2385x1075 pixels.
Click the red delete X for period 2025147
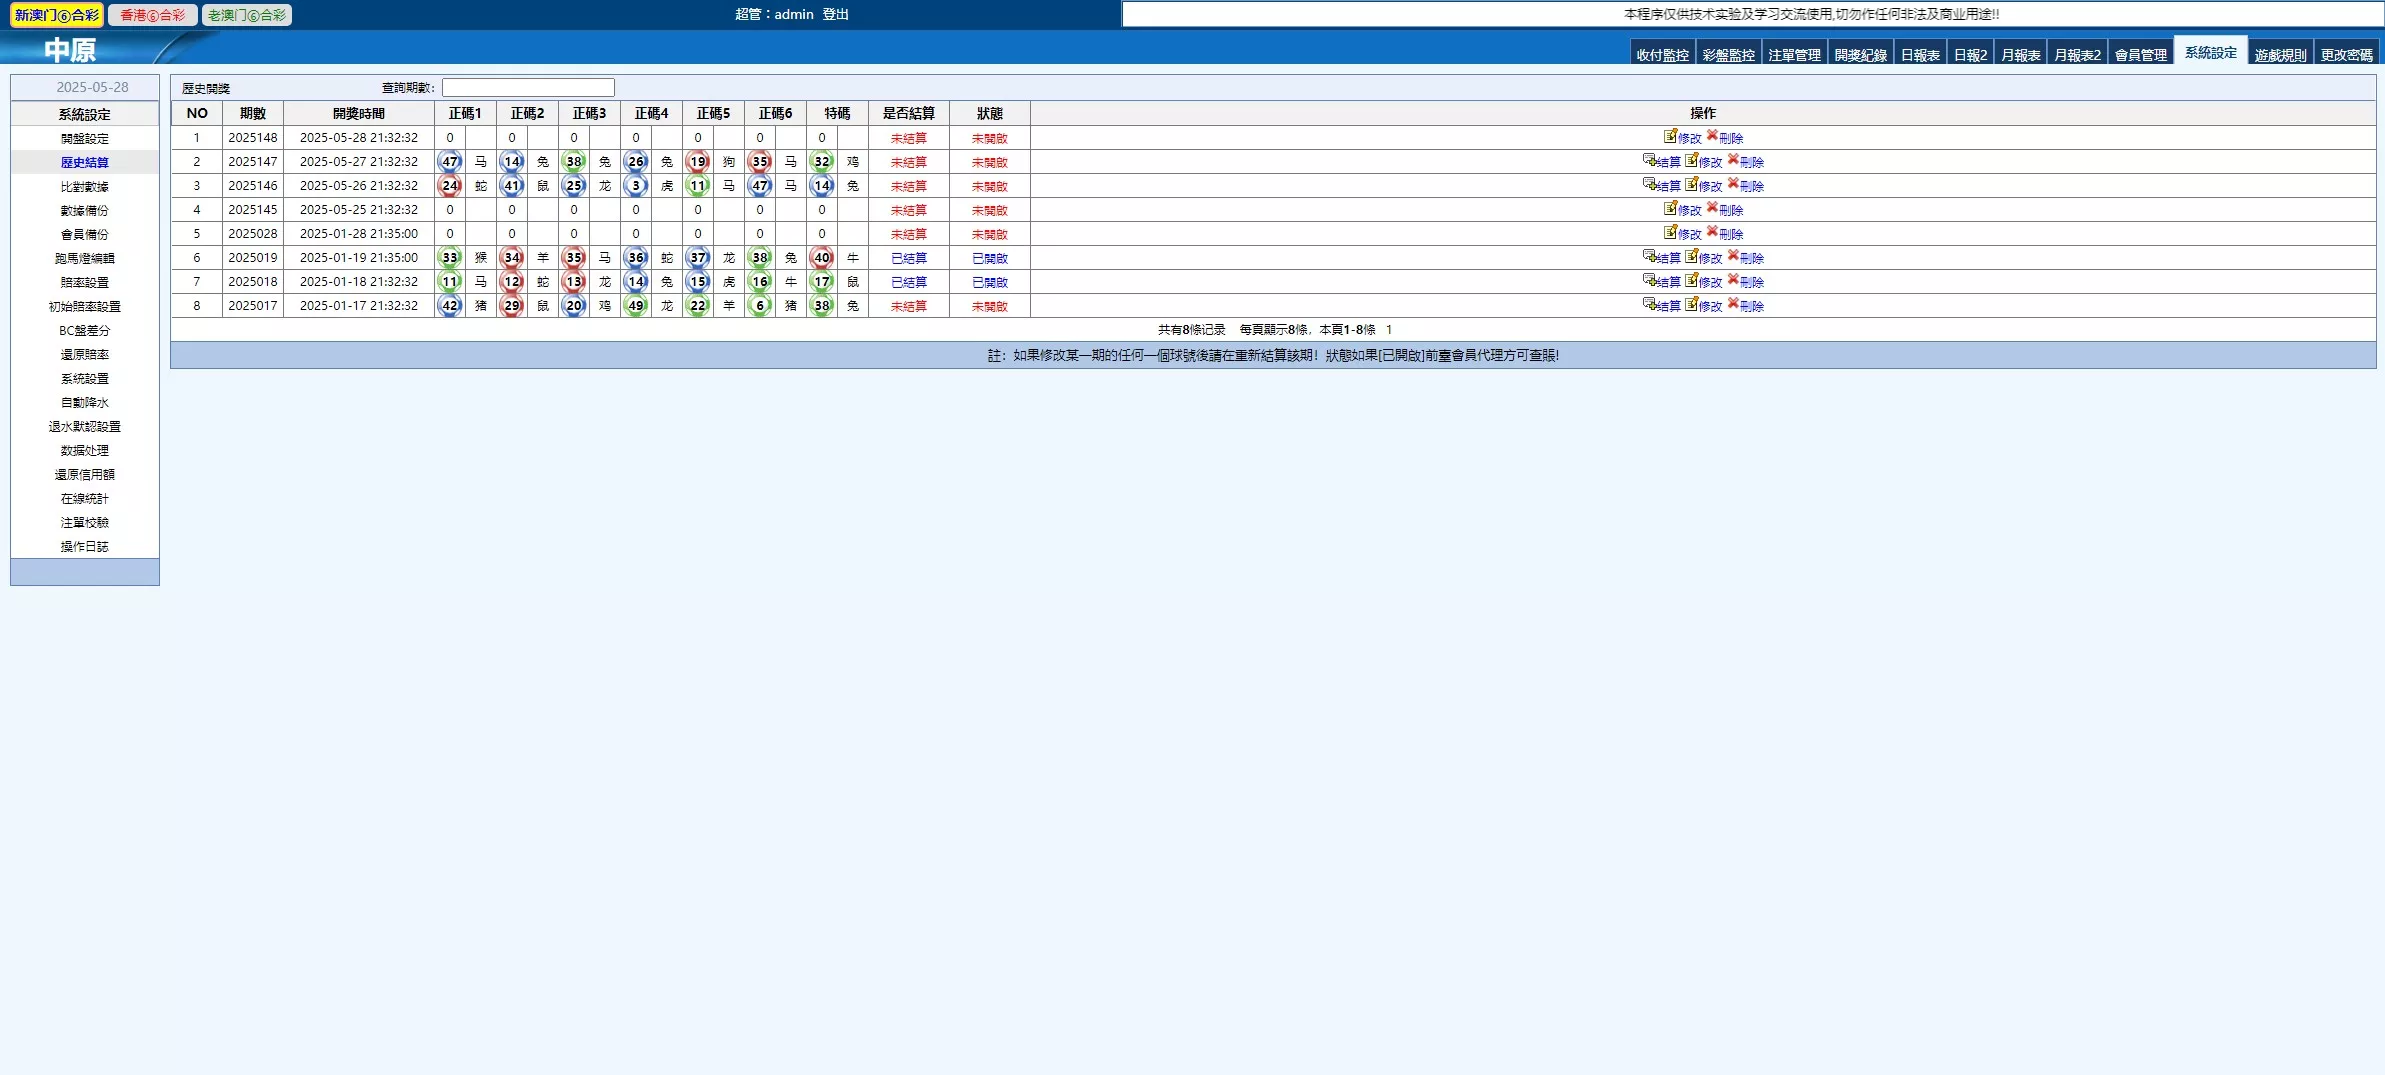(x=1733, y=160)
